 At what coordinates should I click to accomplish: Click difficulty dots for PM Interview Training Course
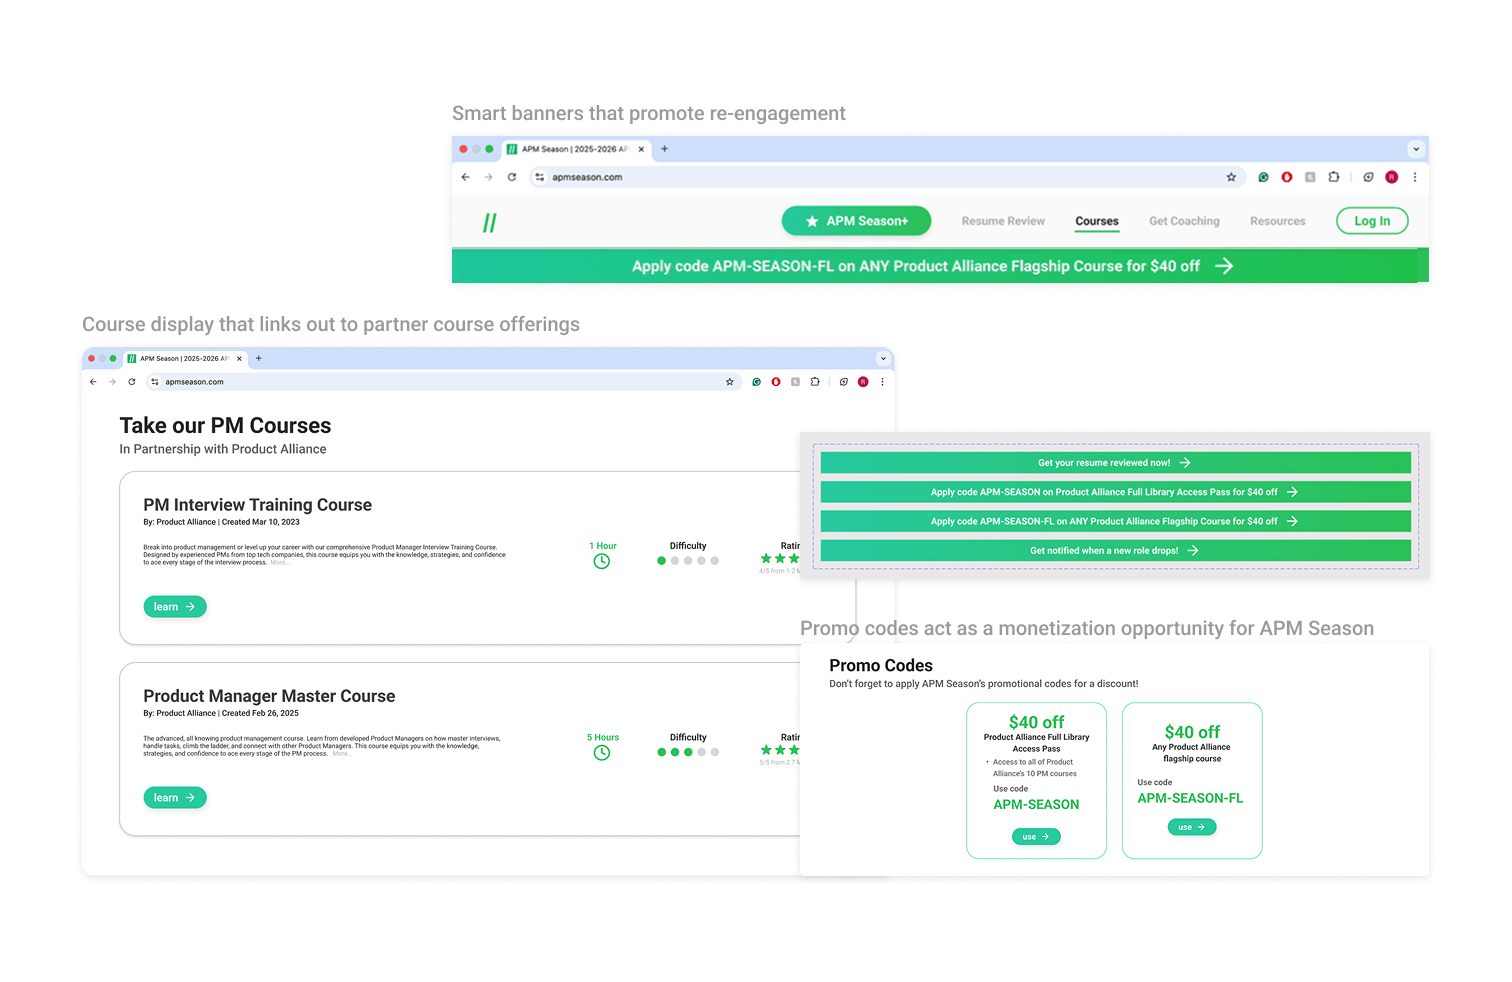688,561
